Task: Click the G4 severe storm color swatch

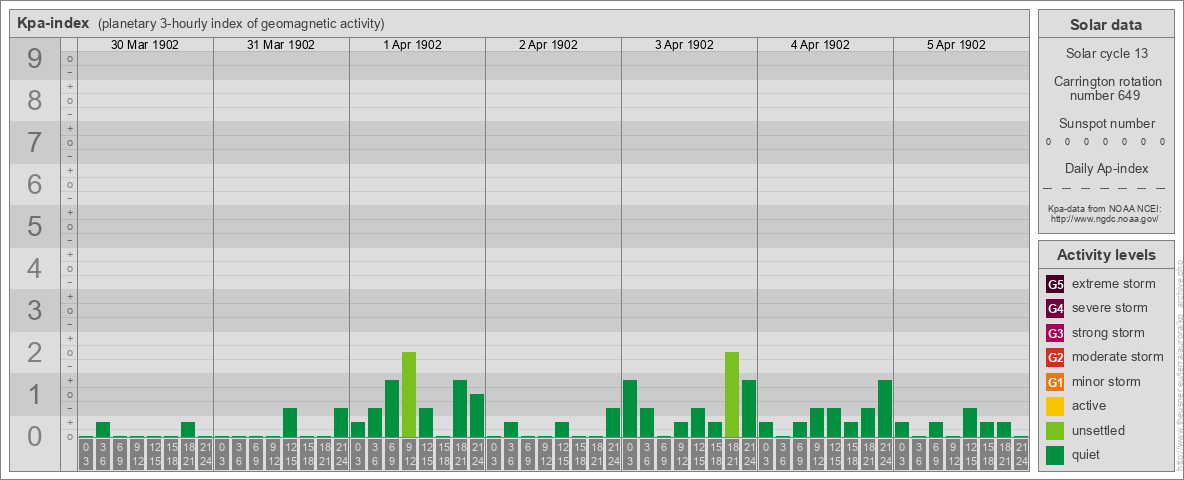Action: pyautogui.click(x=1055, y=309)
